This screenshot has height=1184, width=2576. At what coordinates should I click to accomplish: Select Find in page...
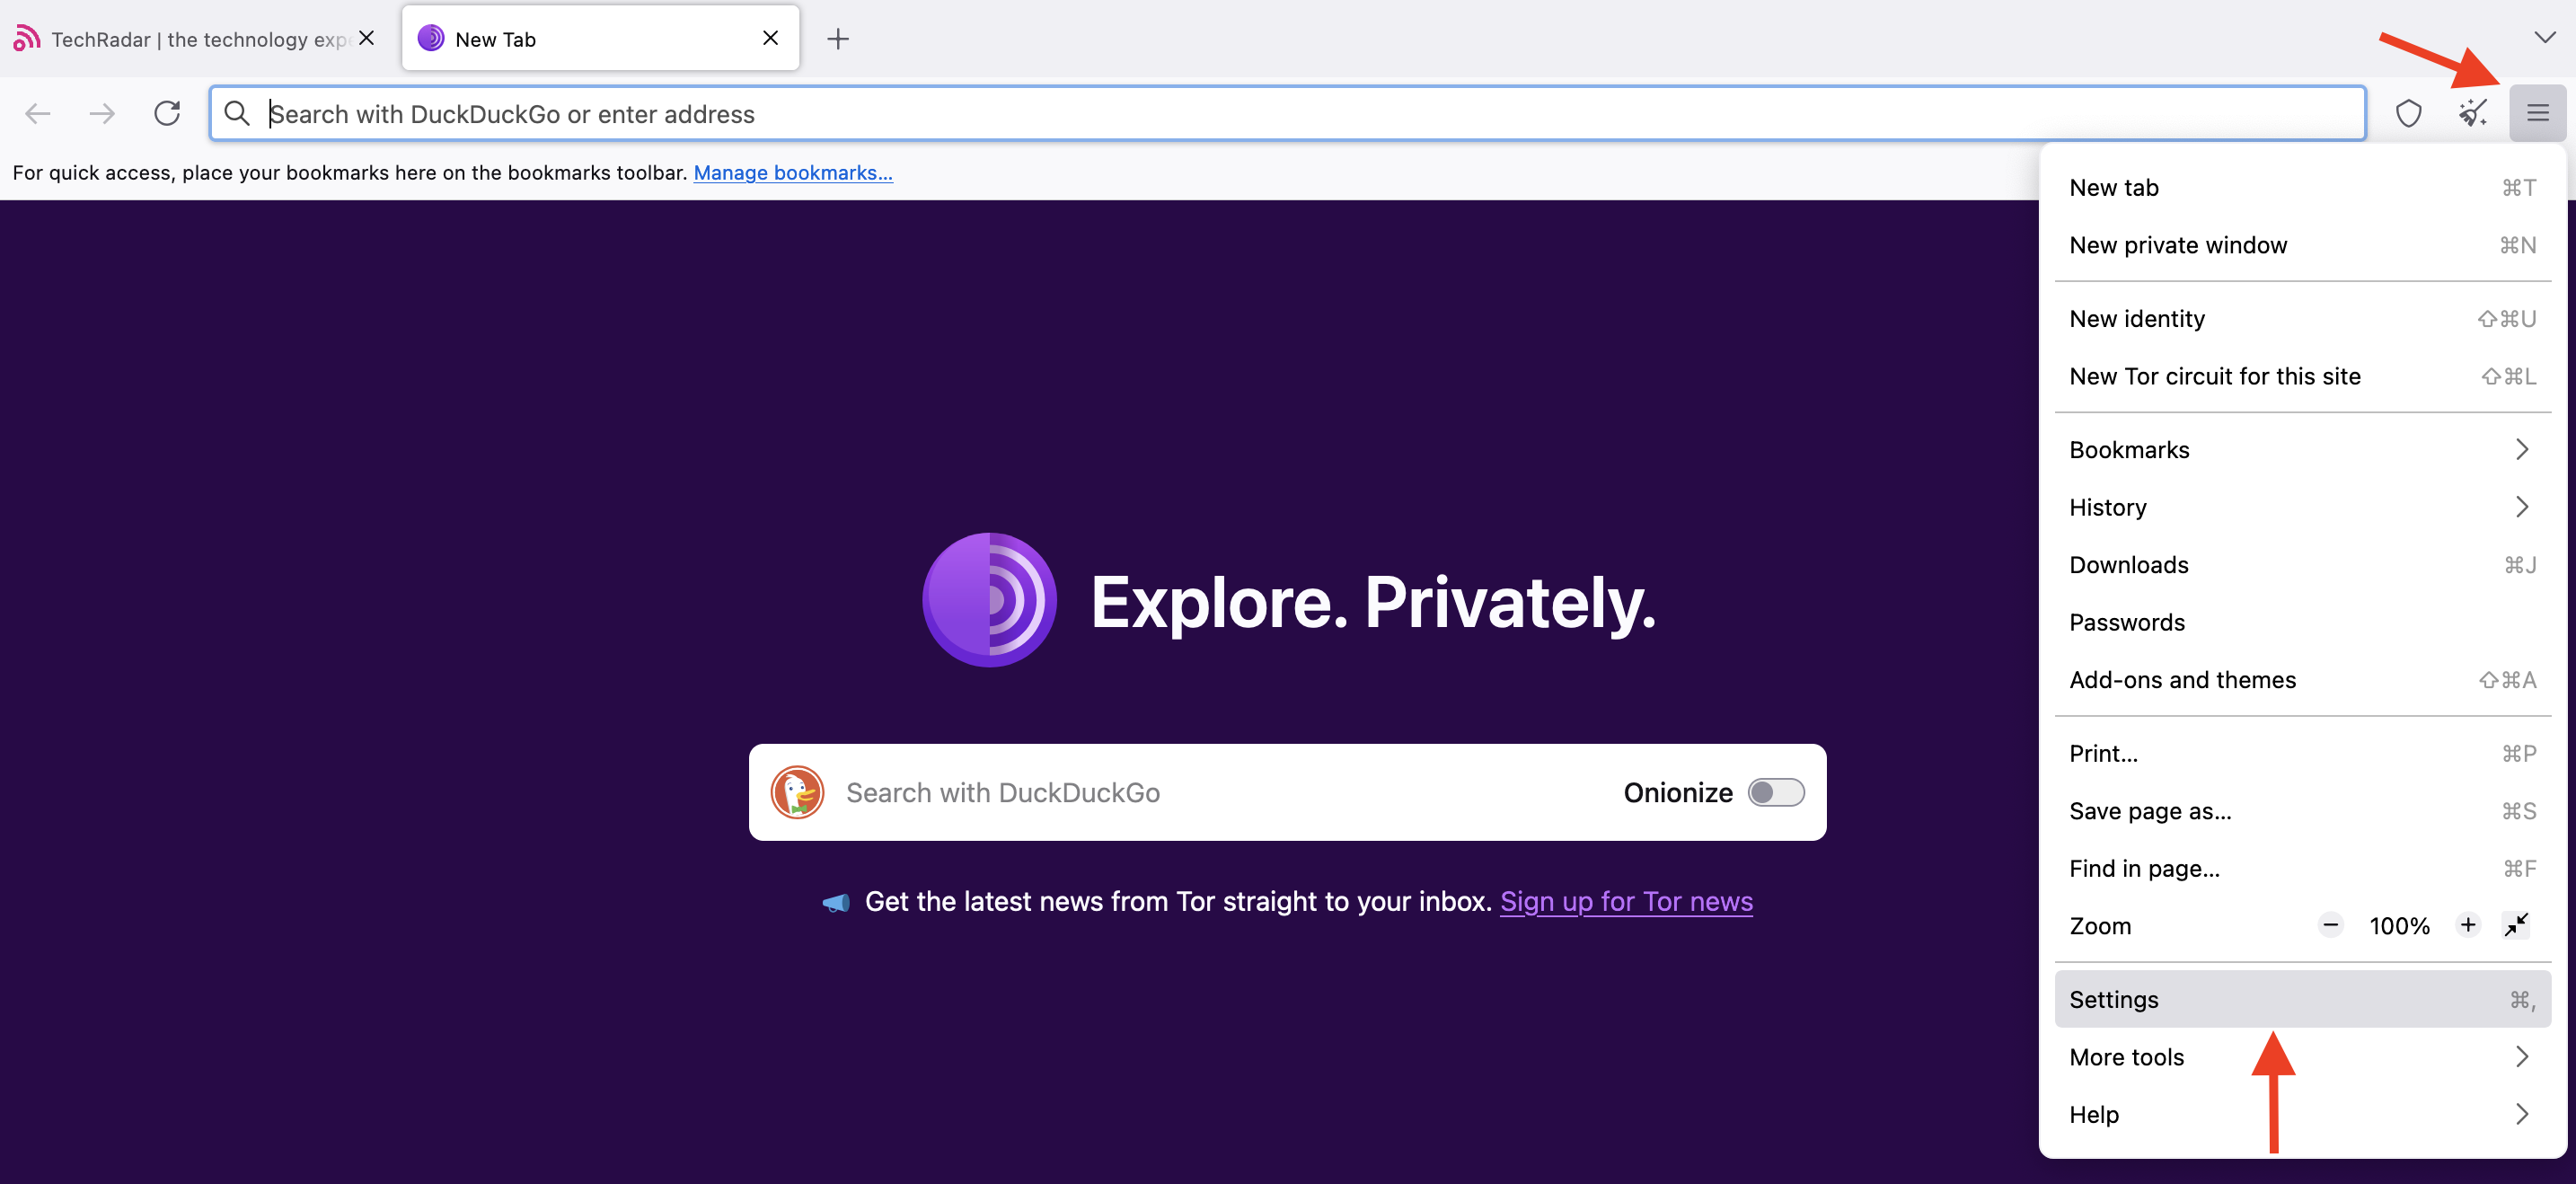2303,869
